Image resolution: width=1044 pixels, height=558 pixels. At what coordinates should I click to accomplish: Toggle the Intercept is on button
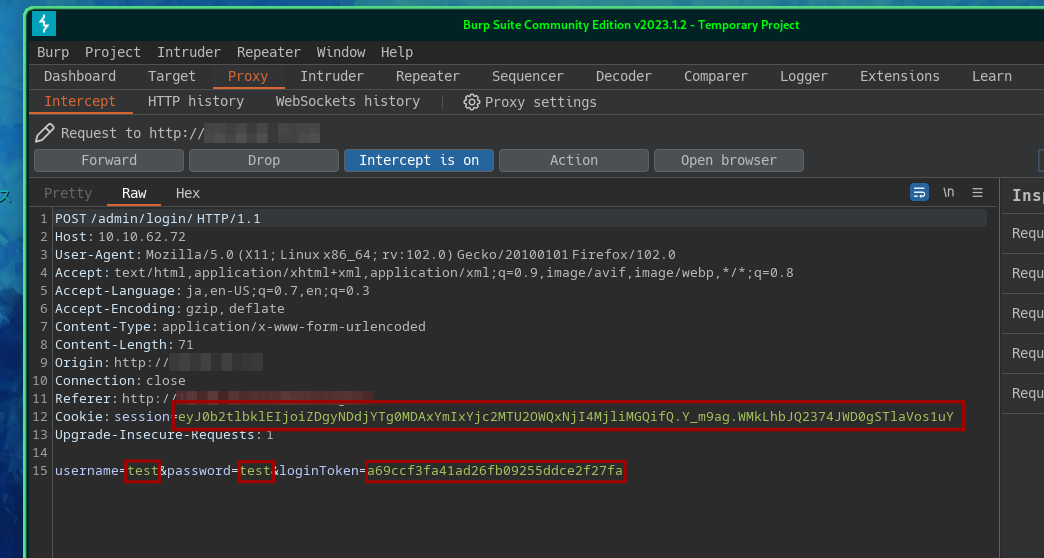[x=419, y=160]
